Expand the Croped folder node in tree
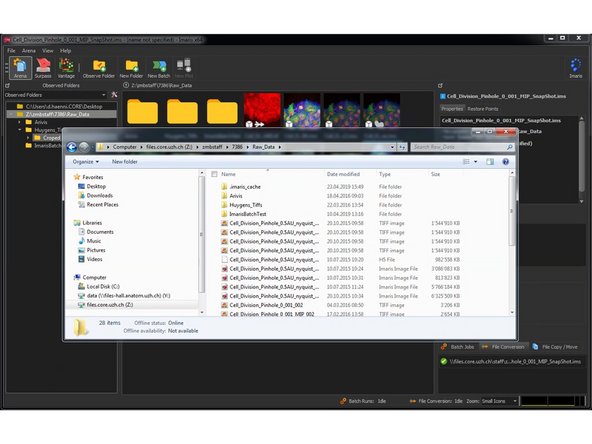The height and width of the screenshot is (444, 592). tap(28, 138)
